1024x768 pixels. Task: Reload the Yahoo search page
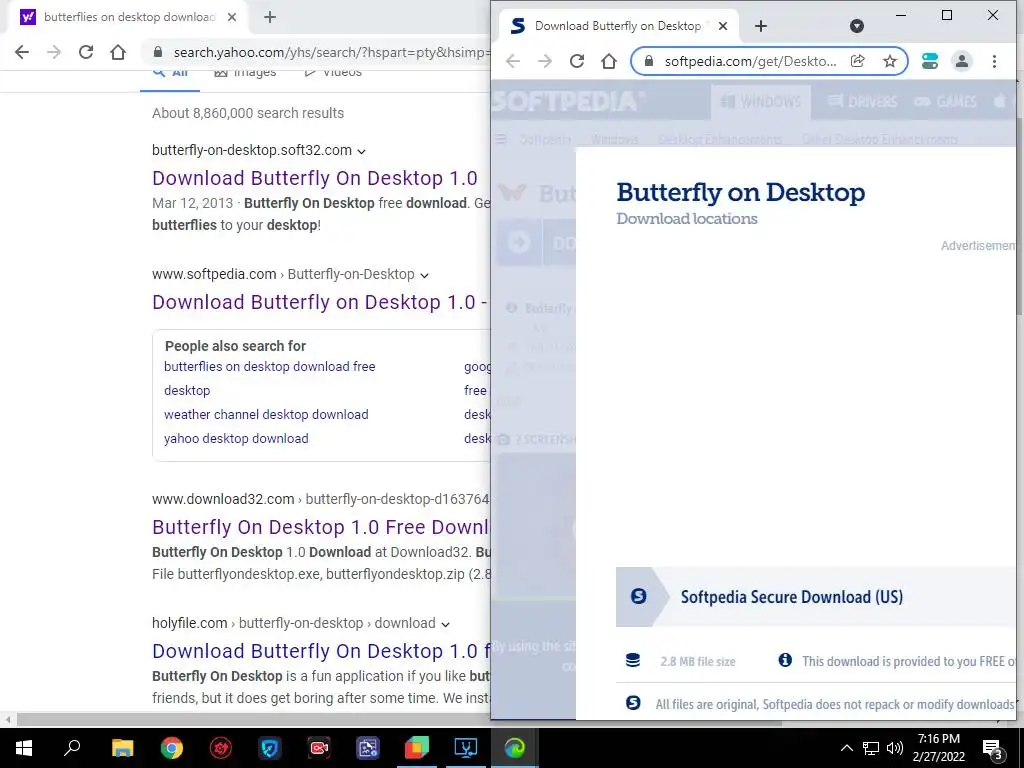86,52
